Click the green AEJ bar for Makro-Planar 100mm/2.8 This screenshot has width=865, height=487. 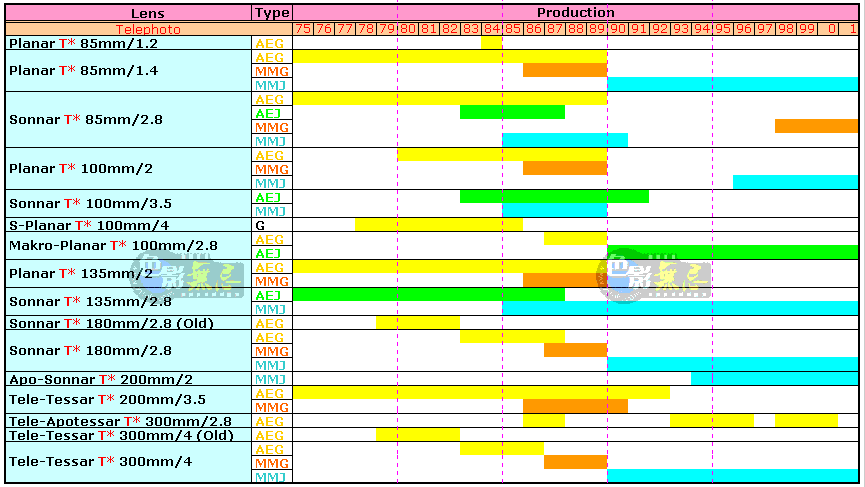(x=732, y=253)
